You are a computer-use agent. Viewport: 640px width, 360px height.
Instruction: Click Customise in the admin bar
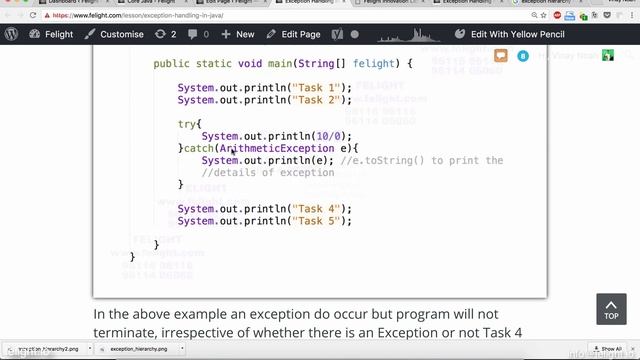(x=114, y=34)
